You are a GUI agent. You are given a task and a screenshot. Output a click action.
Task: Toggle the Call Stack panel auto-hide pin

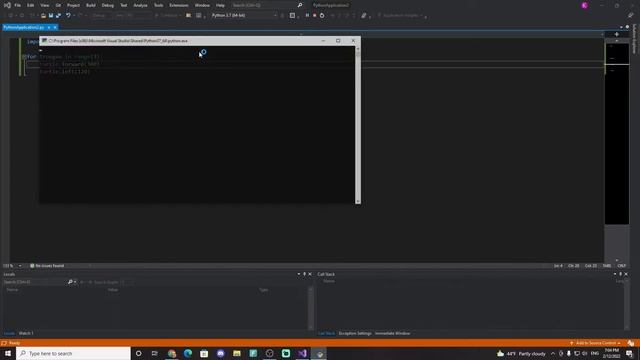tap(620, 274)
